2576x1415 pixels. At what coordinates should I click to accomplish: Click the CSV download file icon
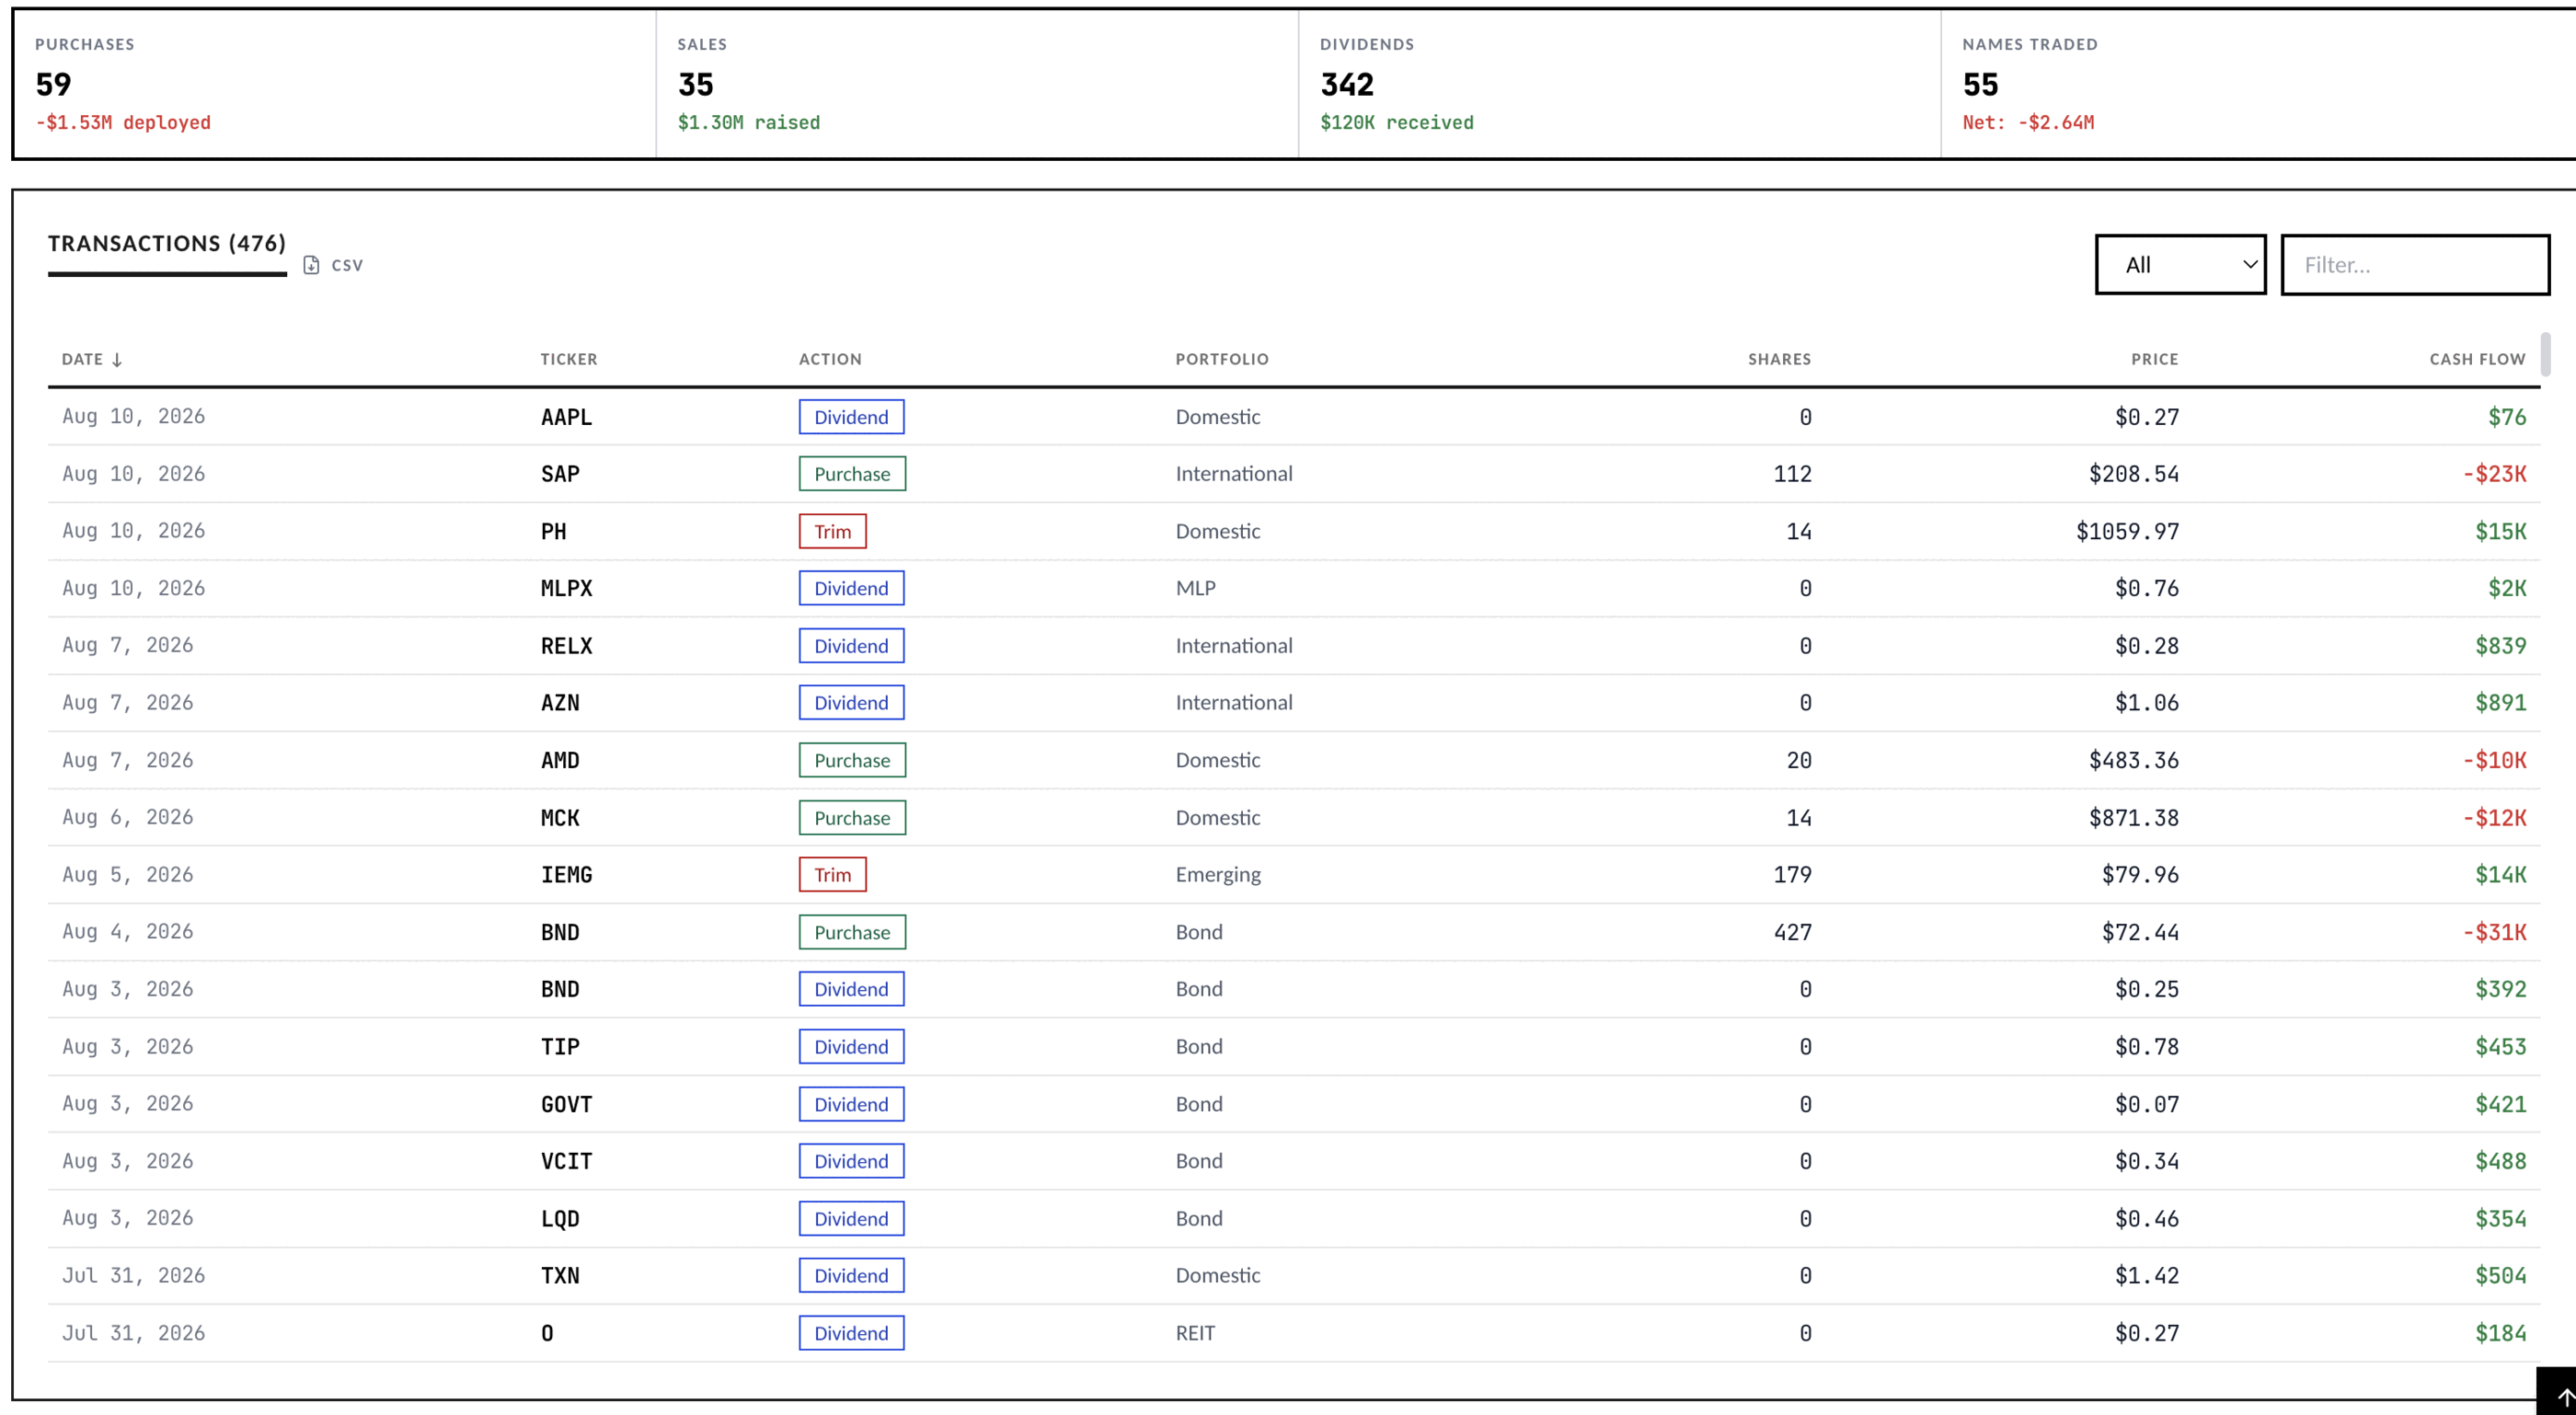pos(311,265)
